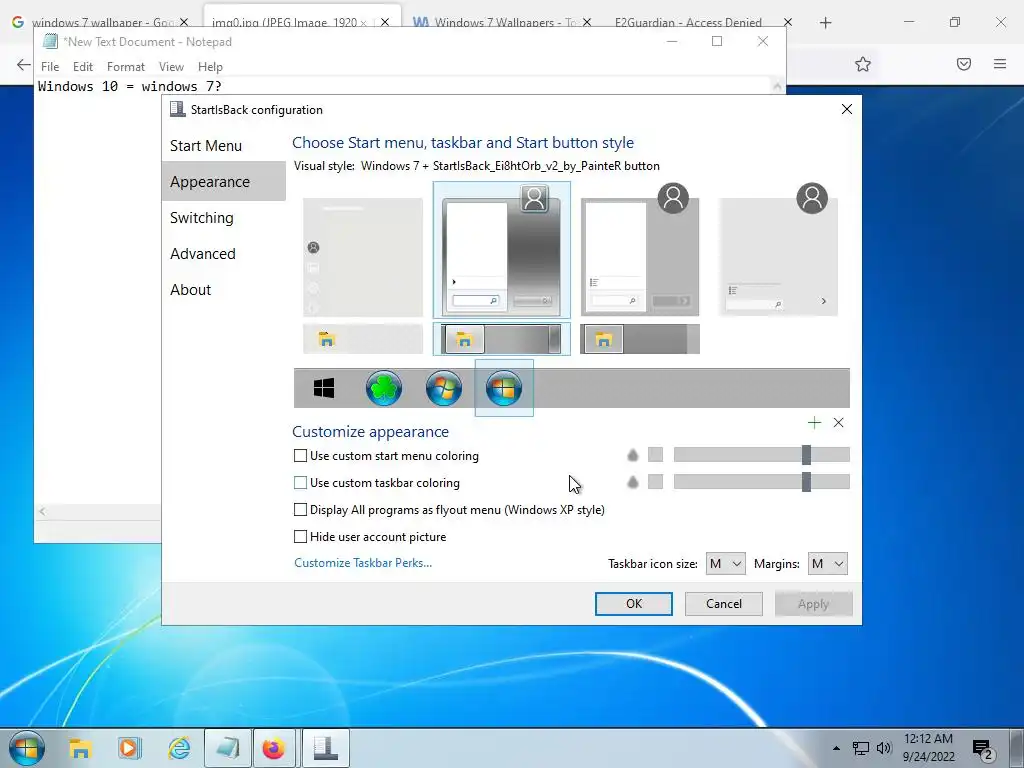Click start menu color droplet icon
The width and height of the screenshot is (1024, 768).
(632, 455)
